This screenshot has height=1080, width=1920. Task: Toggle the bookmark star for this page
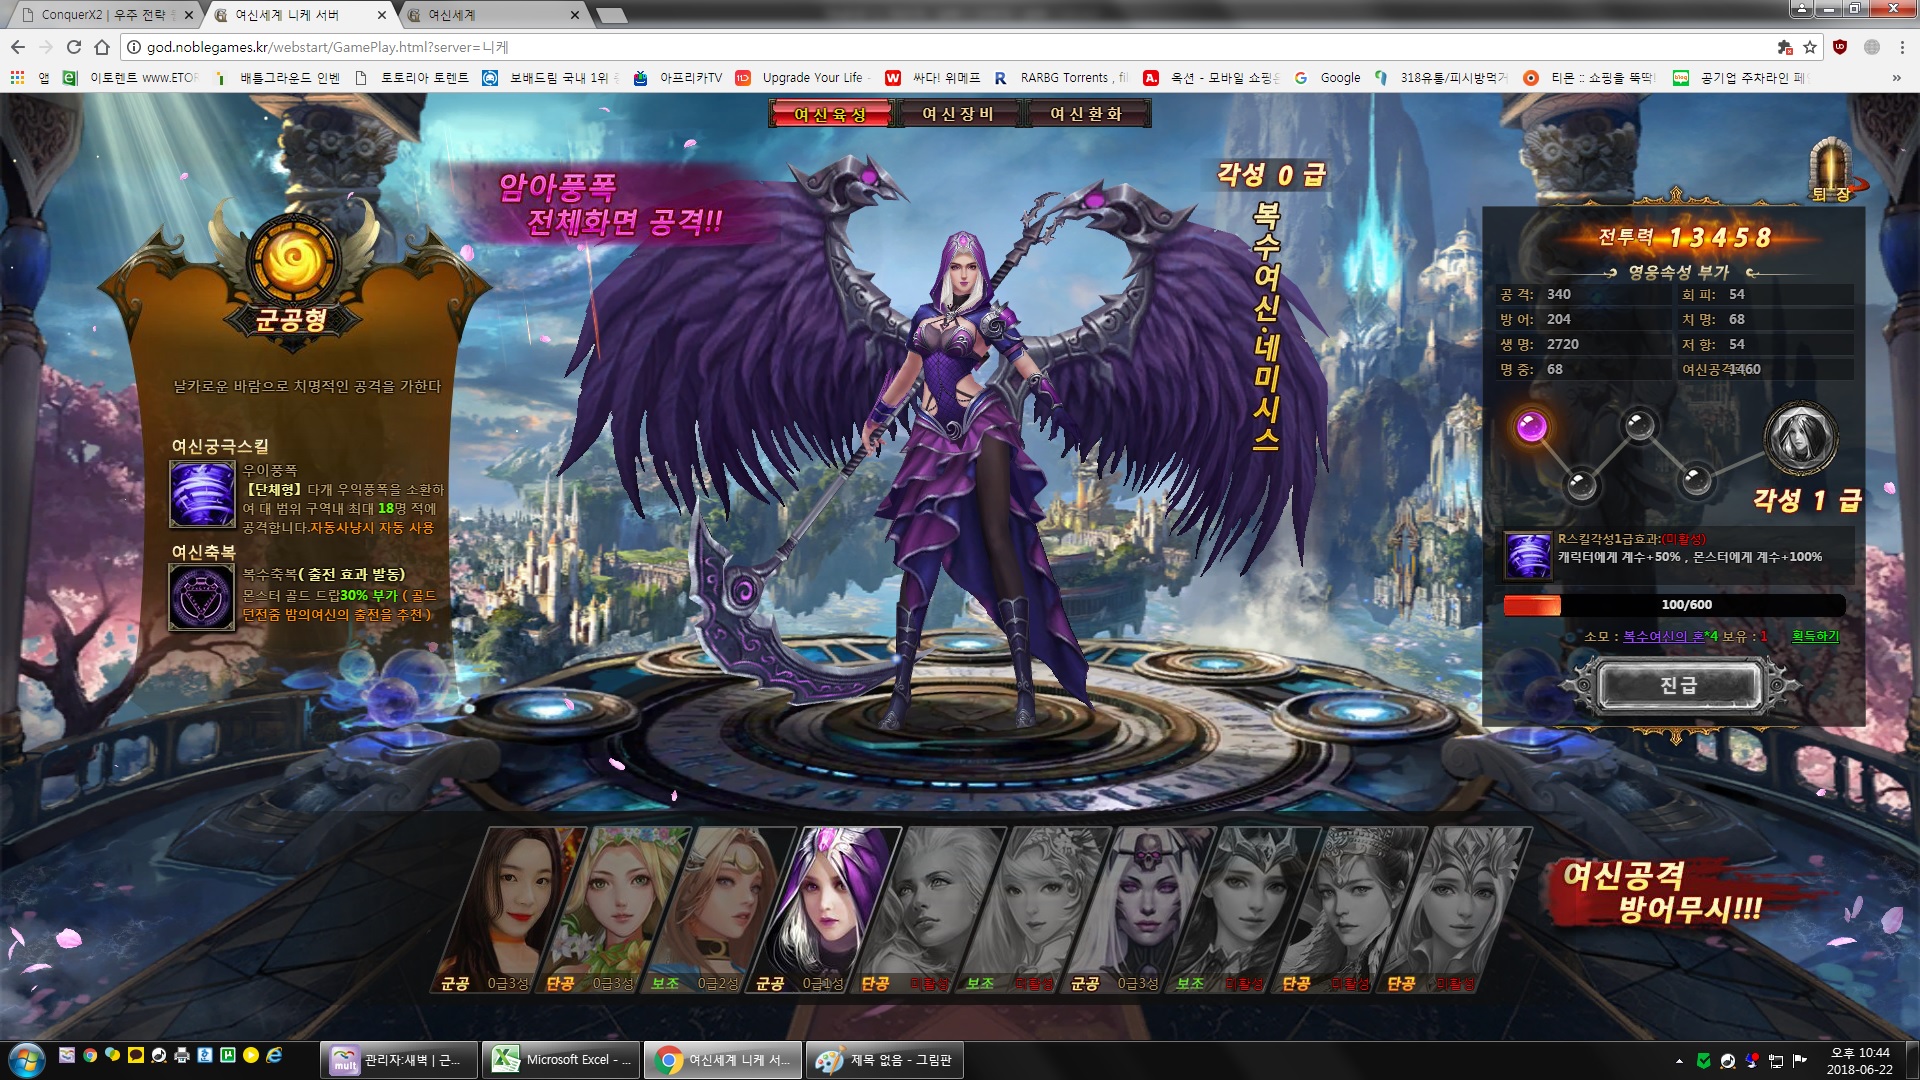click(1810, 47)
